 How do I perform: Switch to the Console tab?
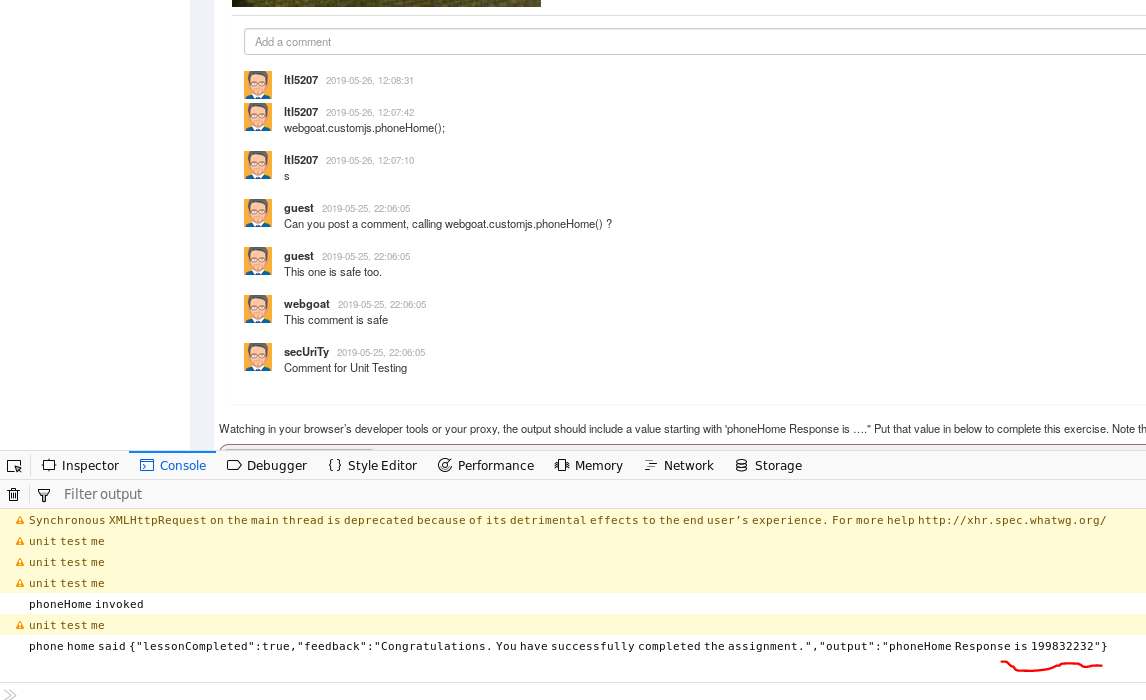pyautogui.click(x=172, y=466)
